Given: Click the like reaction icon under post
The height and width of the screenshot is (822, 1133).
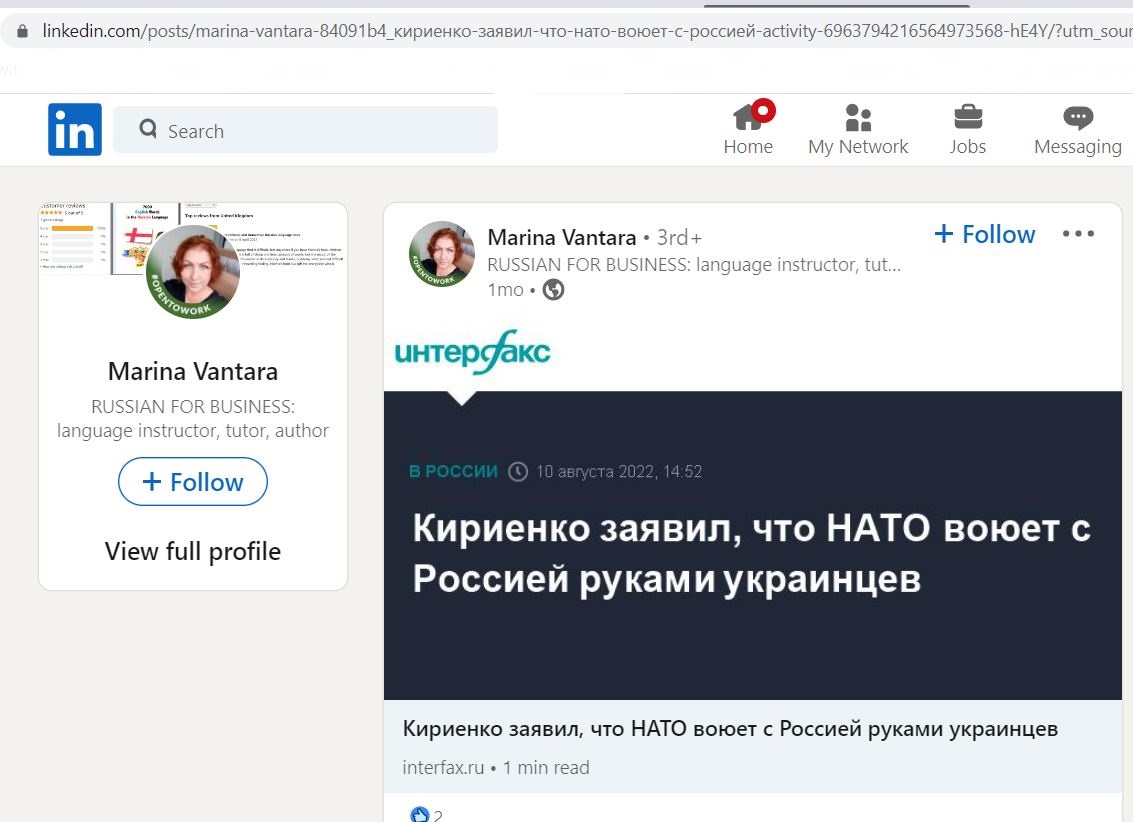Looking at the screenshot, I should coord(419,815).
